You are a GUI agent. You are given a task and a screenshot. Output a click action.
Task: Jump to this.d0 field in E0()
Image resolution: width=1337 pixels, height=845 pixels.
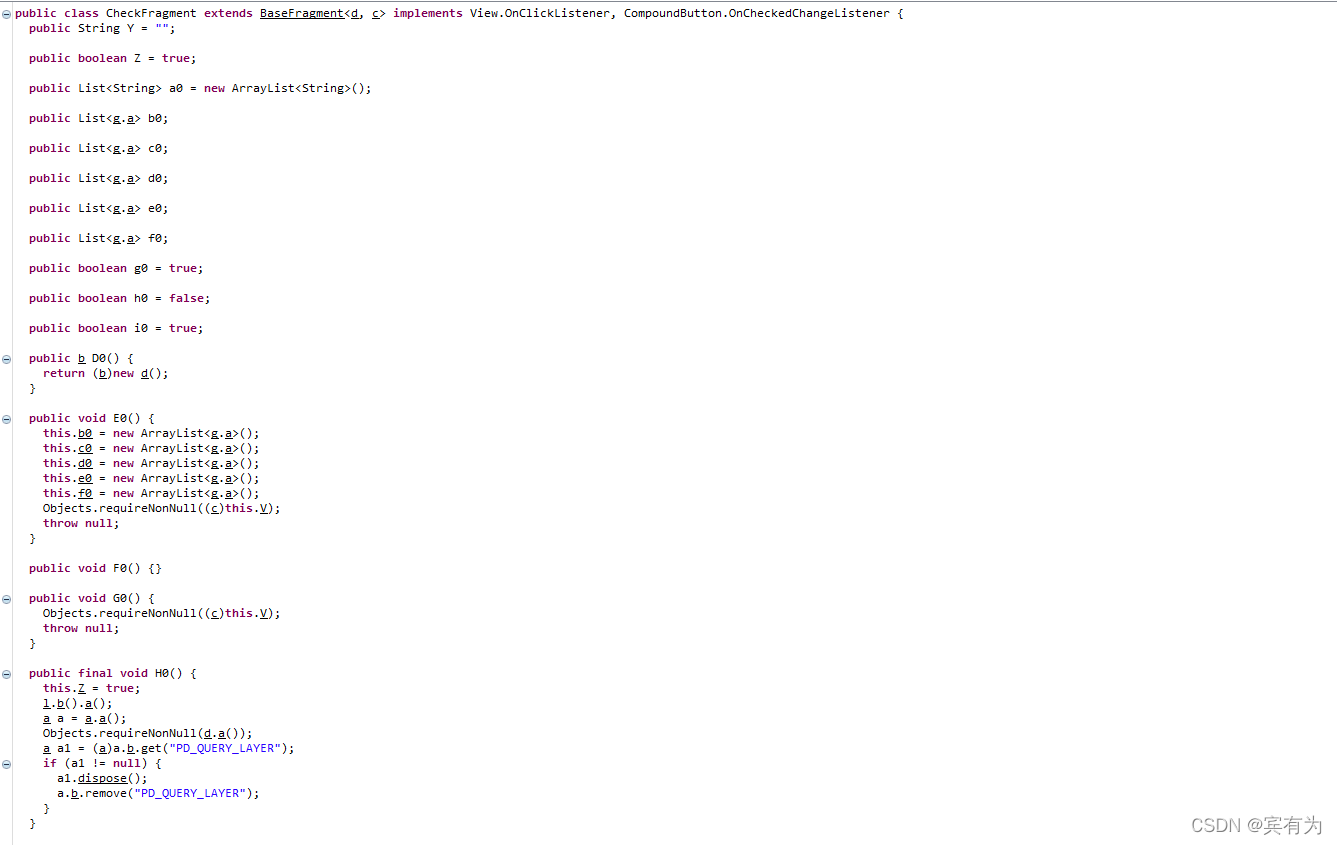click(84, 463)
